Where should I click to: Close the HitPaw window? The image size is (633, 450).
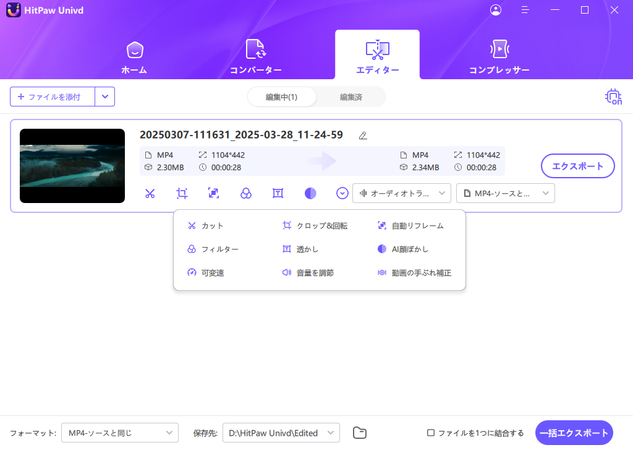(x=614, y=10)
